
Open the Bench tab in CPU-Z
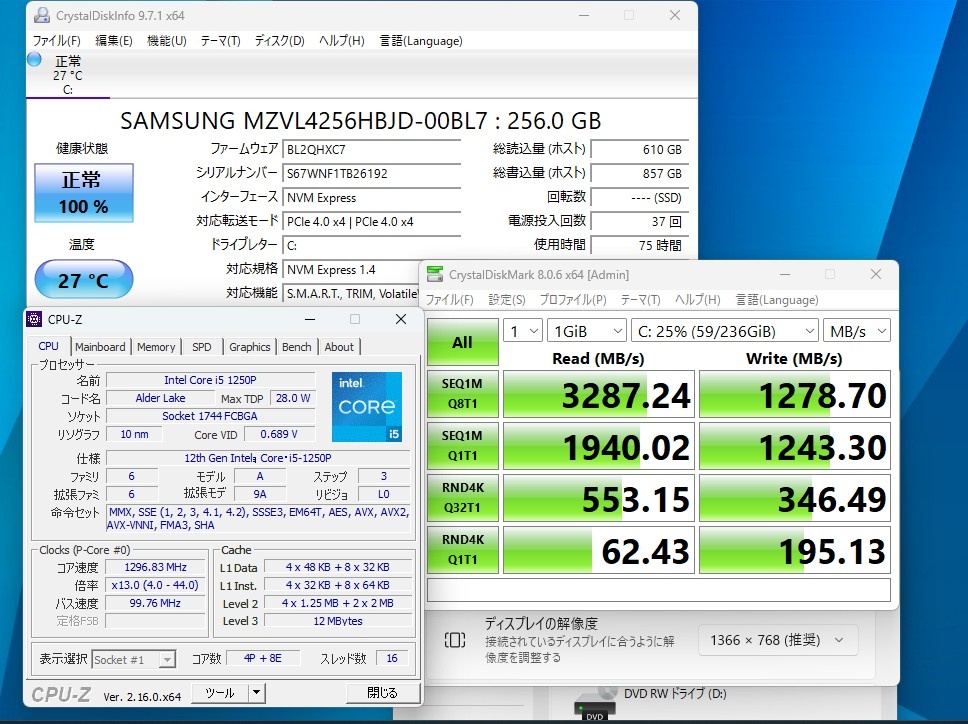(296, 347)
